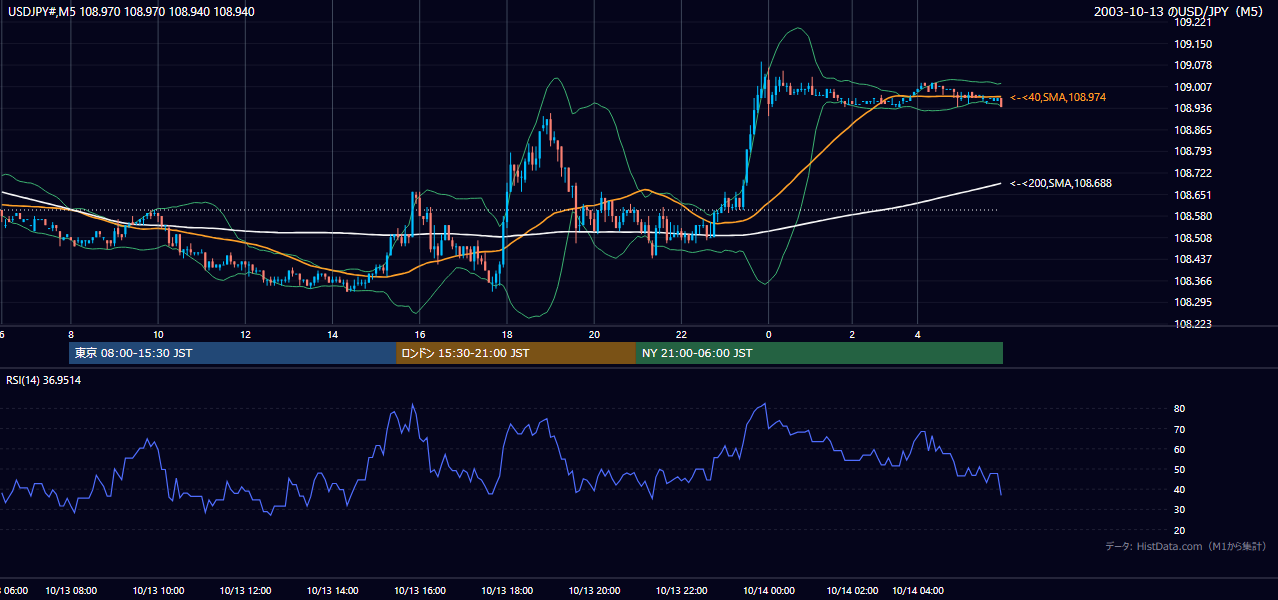Select the ロンドン 15:30-21:00 JST session bar
Image resolution: width=1278 pixels, height=600 pixels.
click(515, 353)
